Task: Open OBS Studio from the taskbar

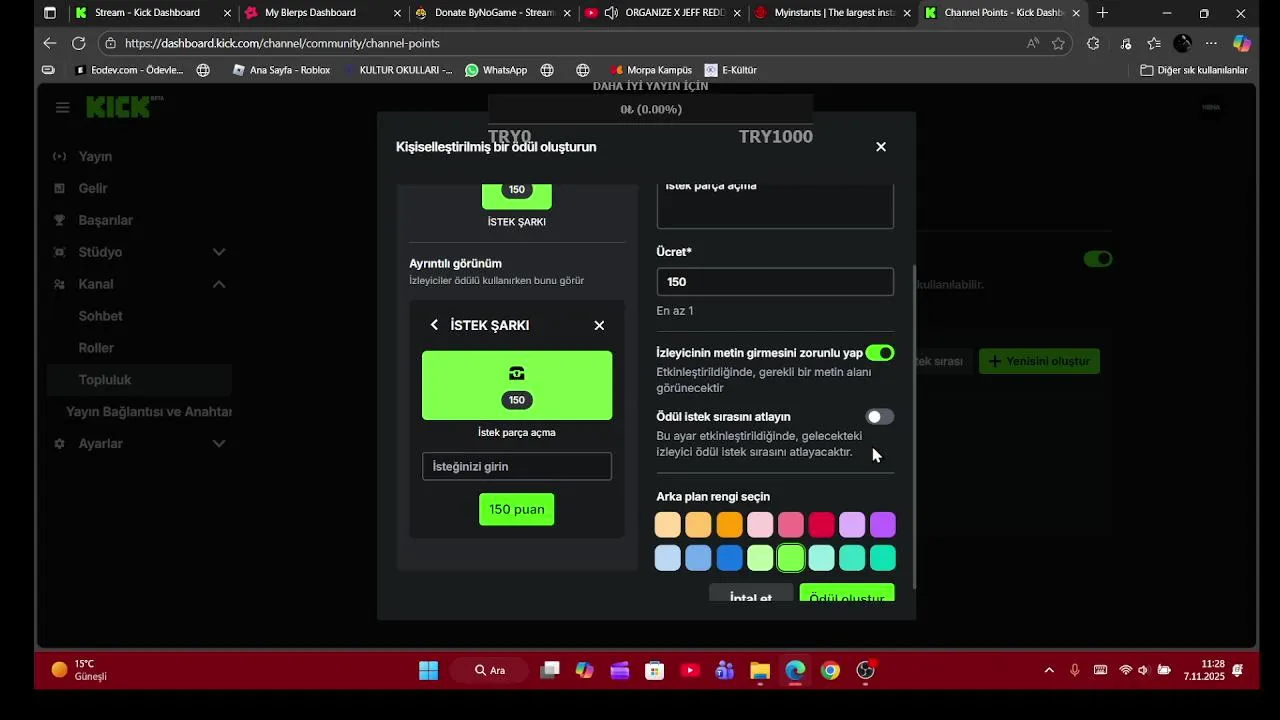Action: pyautogui.click(x=866, y=670)
